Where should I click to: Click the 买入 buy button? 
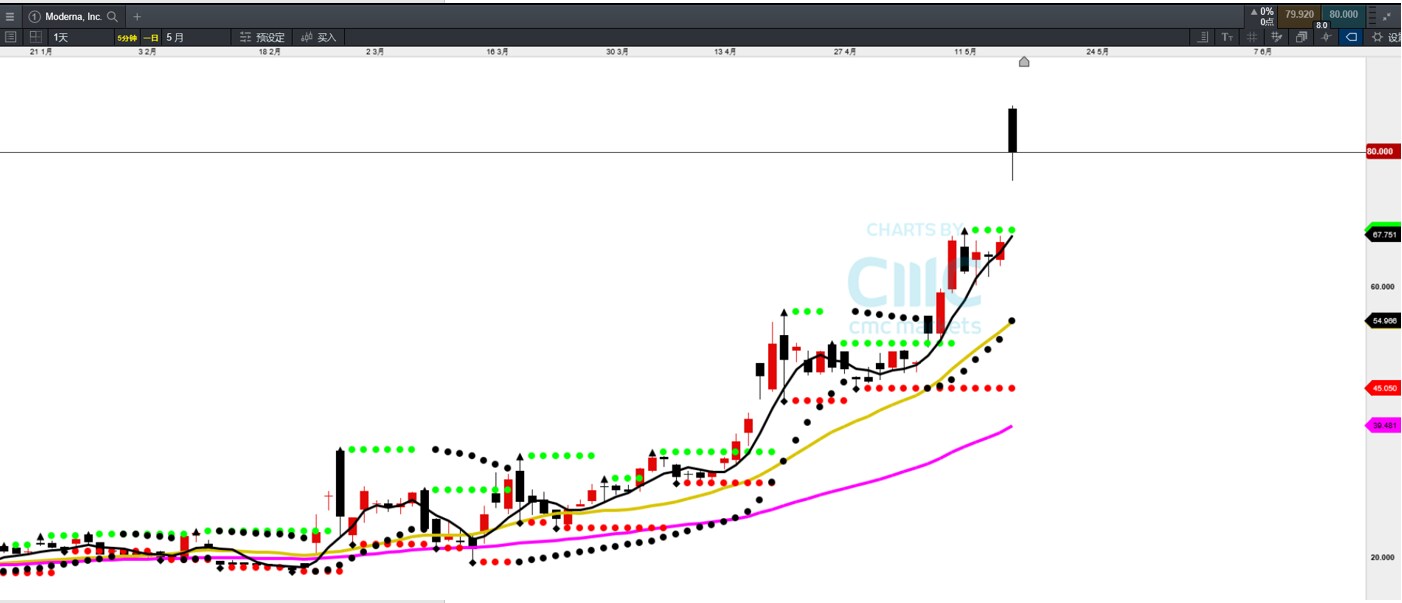pos(319,37)
